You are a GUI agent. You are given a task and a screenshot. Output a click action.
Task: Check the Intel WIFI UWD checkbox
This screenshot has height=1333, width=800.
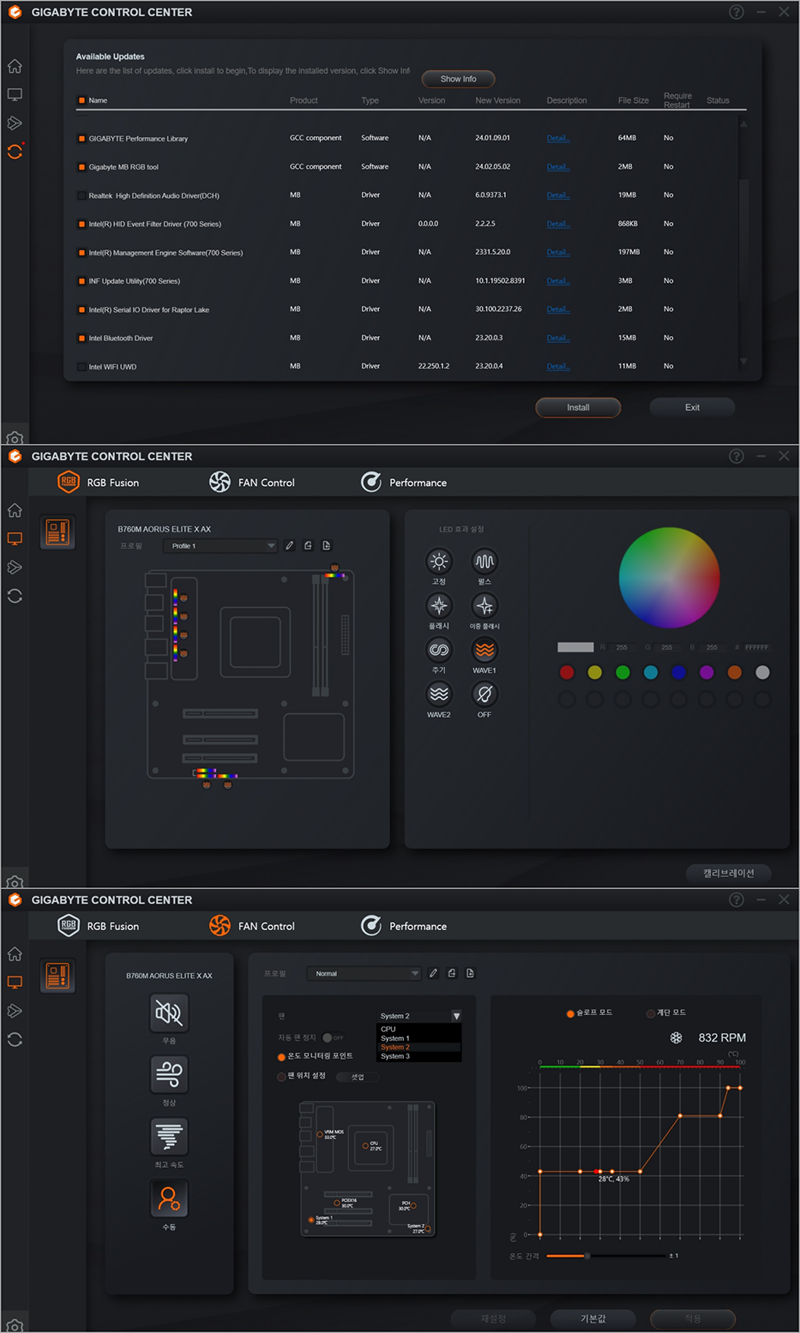point(82,367)
